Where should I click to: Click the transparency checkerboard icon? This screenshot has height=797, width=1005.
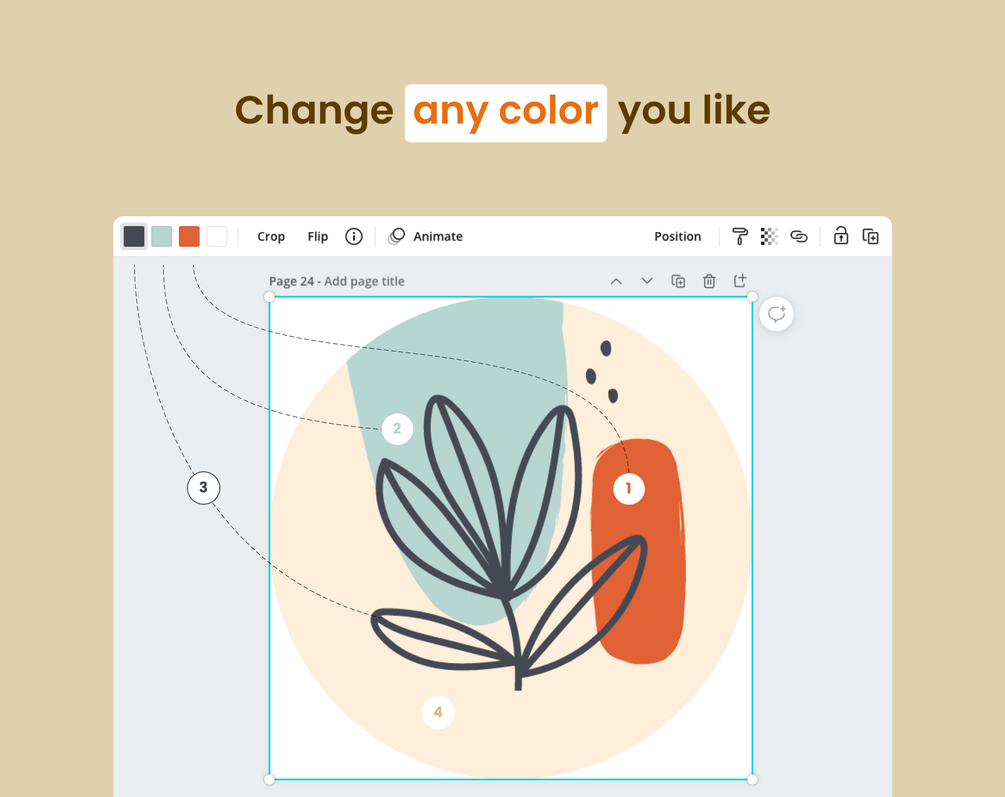tap(769, 237)
